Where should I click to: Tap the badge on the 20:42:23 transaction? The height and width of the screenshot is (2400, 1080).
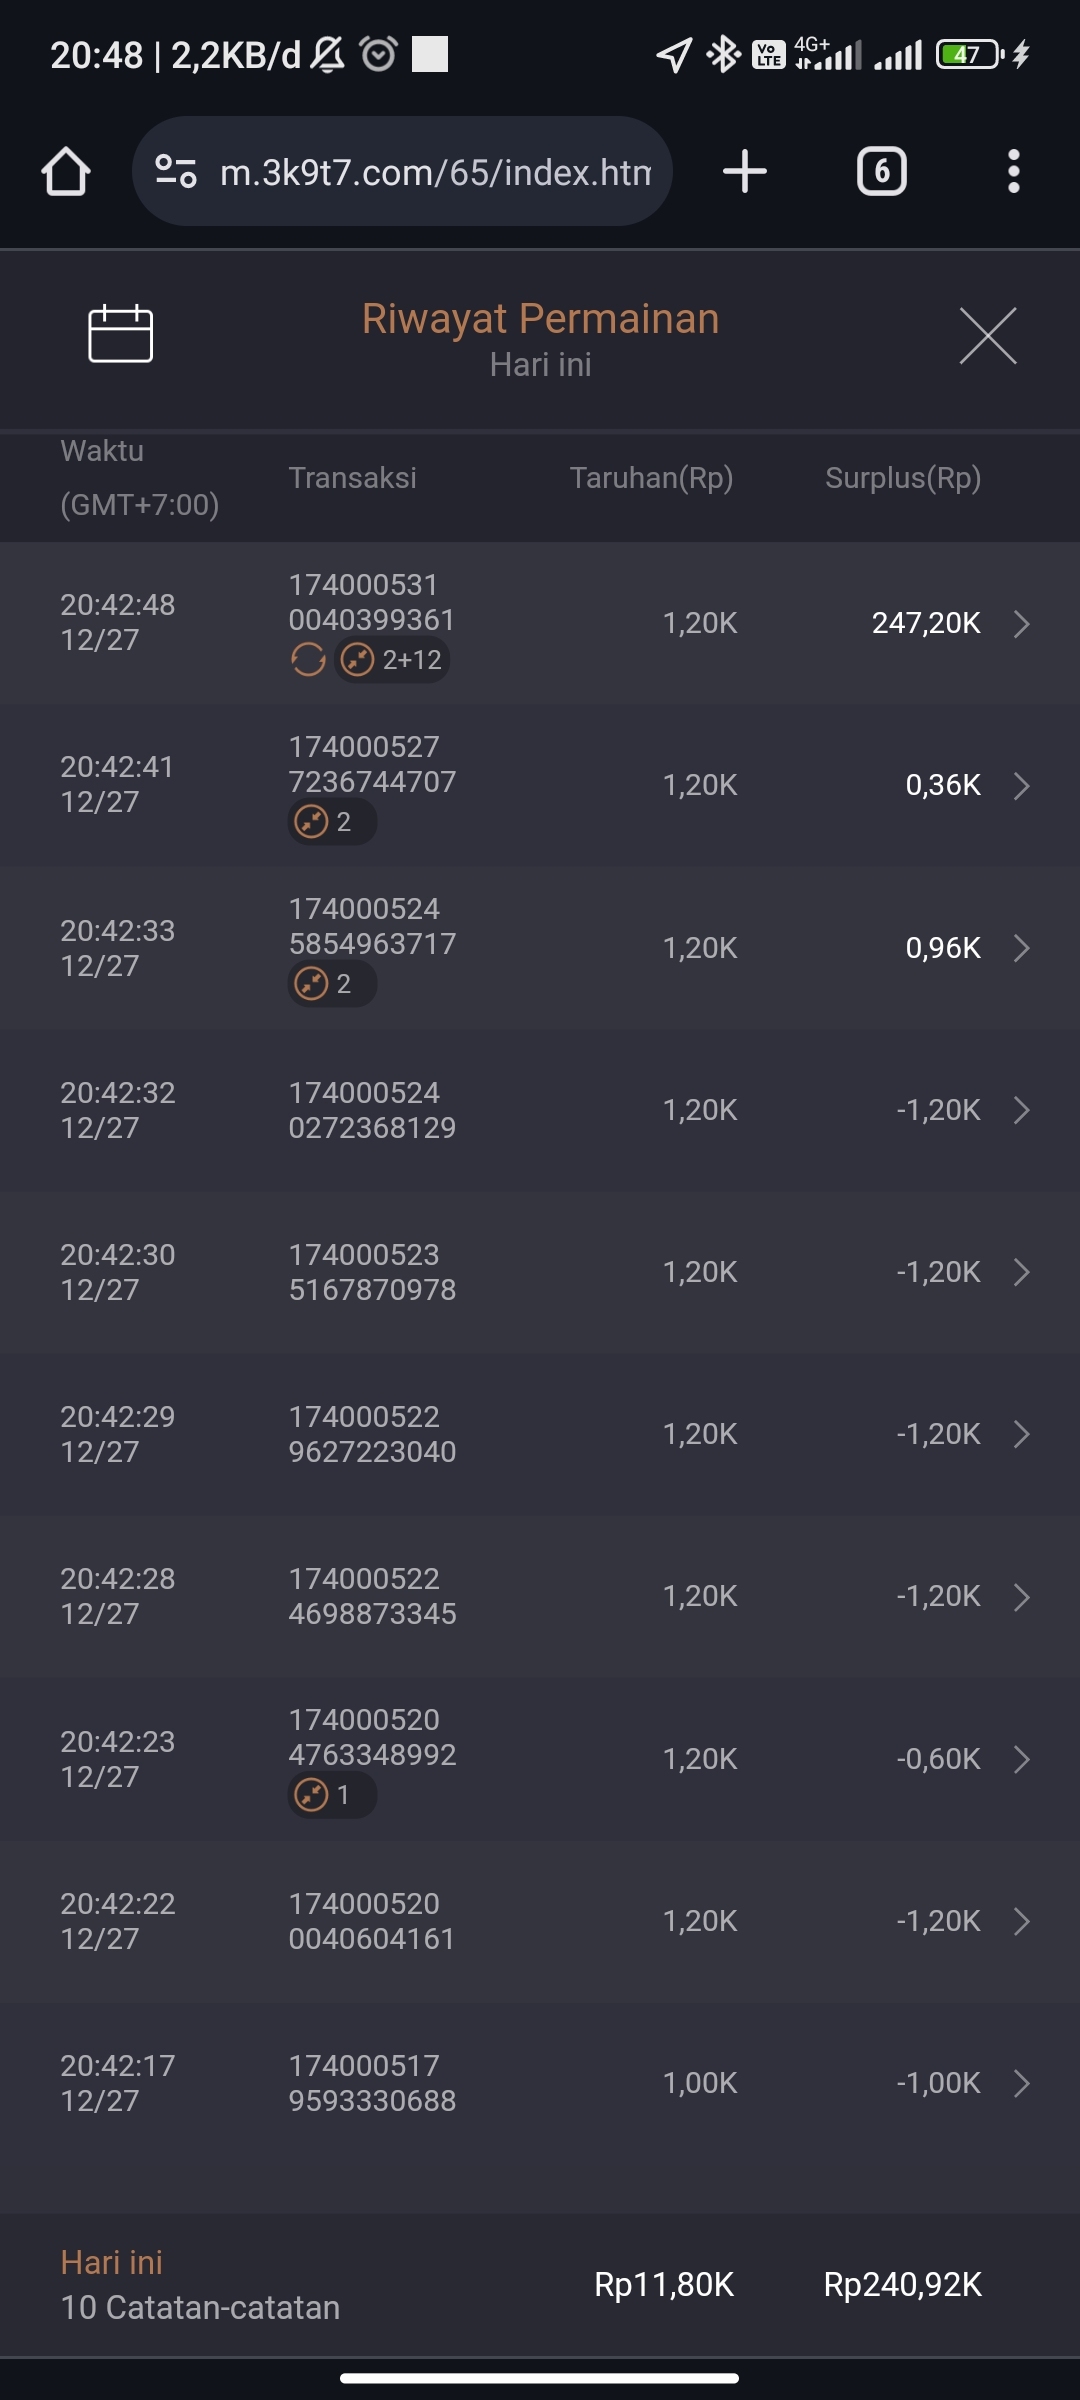[332, 1795]
